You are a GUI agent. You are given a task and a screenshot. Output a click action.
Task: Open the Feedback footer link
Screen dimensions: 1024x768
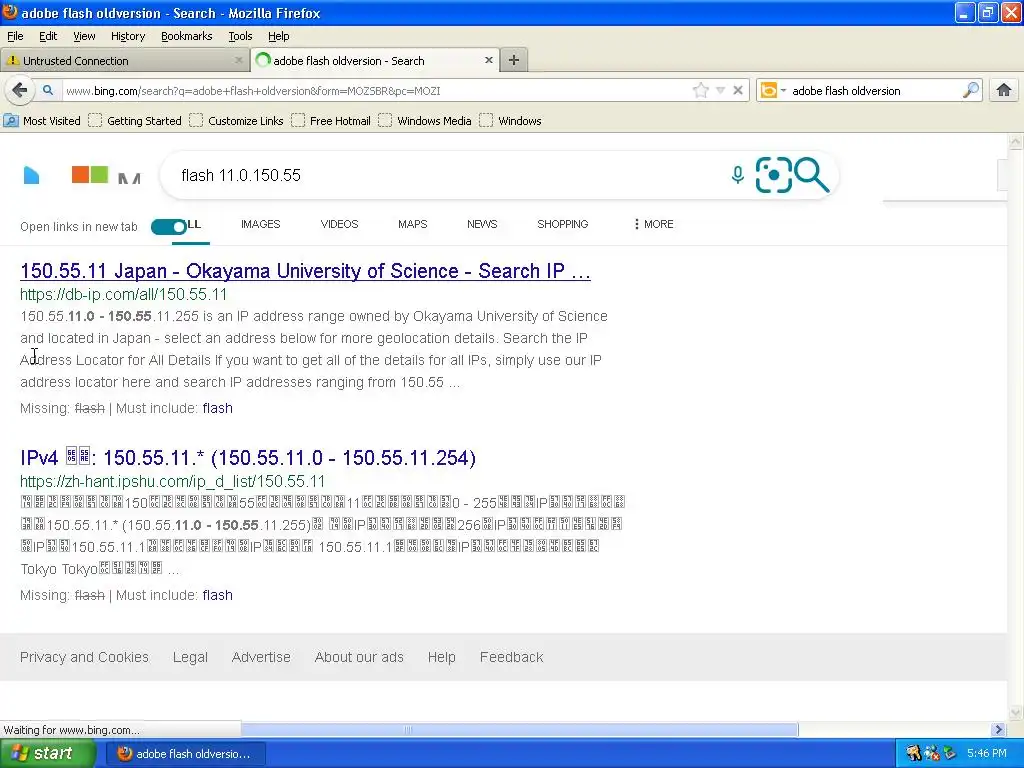coord(511,657)
